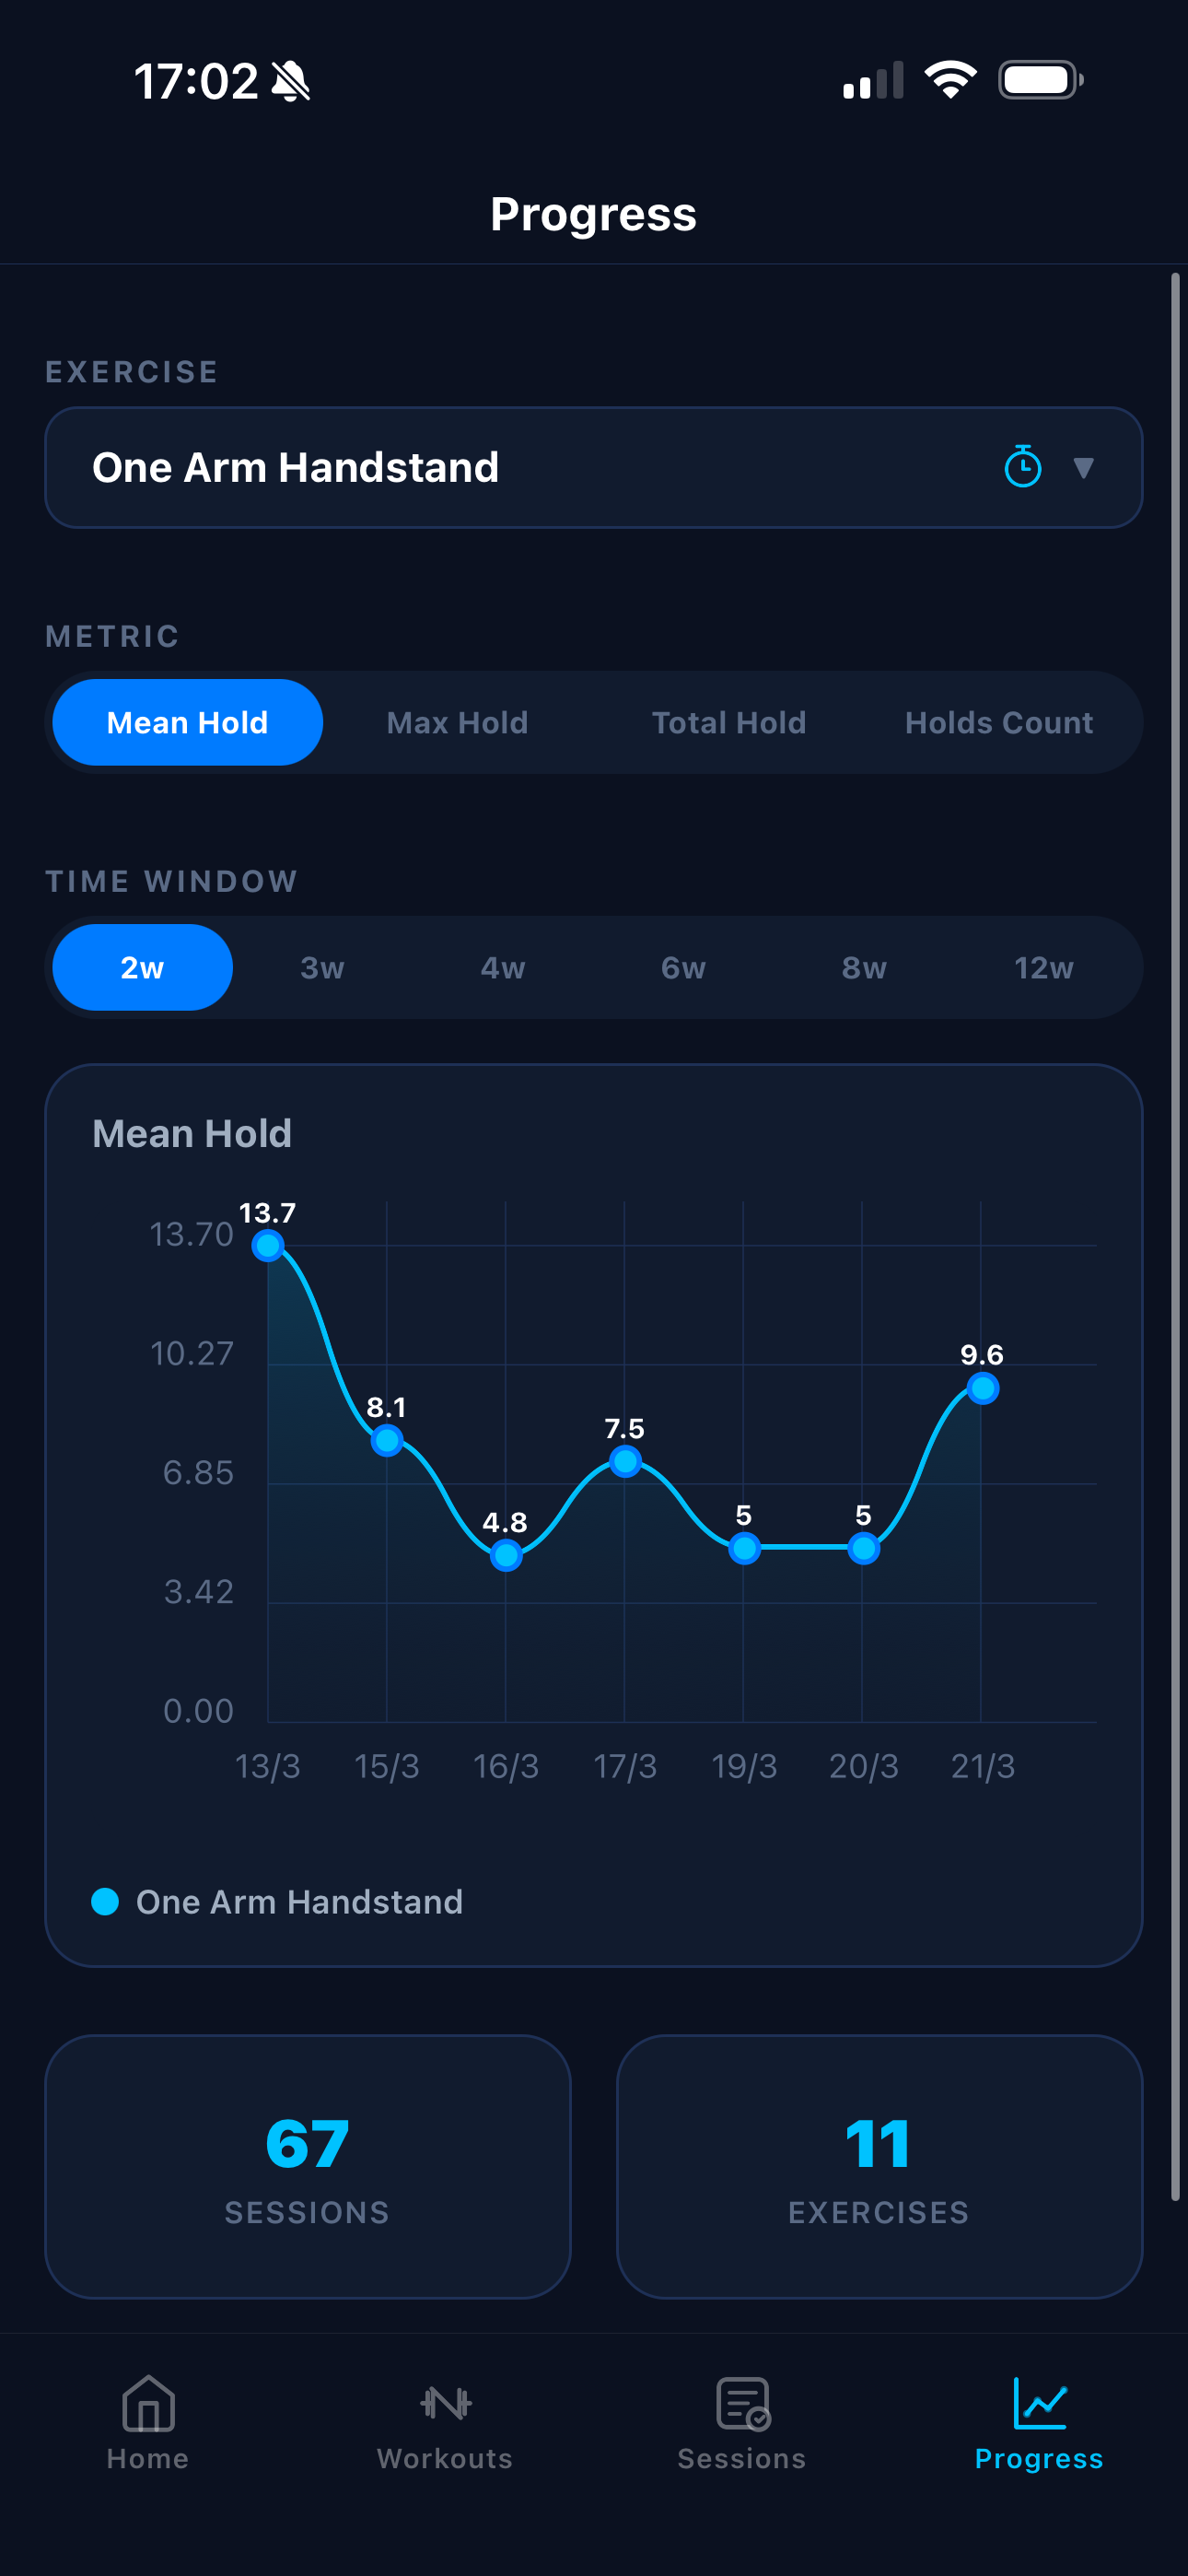Expand the exercise dropdown arrow
The image size is (1188, 2576).
[1083, 467]
